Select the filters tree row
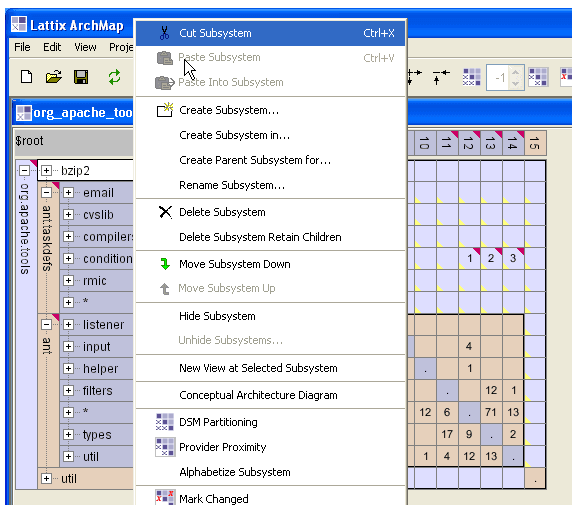The height and width of the screenshot is (505, 572). tap(97, 390)
